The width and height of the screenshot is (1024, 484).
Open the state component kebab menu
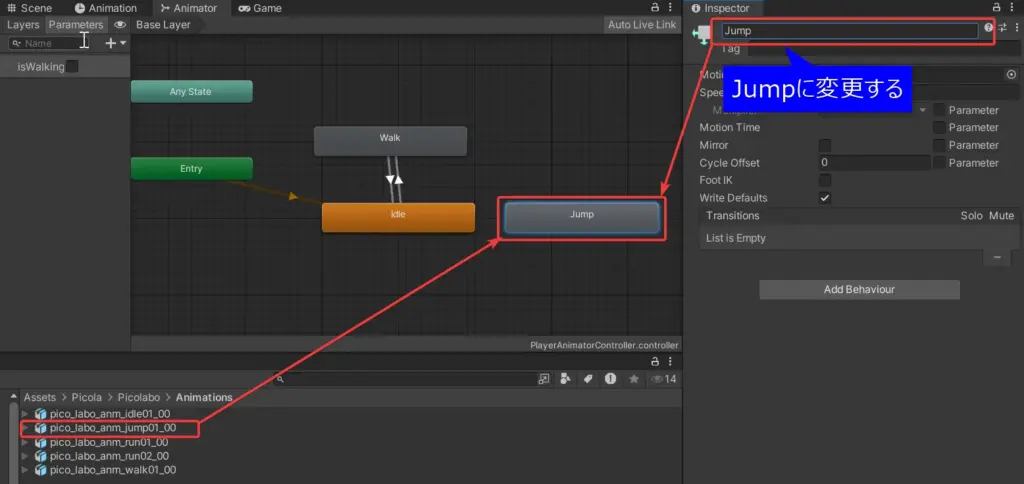1017,28
